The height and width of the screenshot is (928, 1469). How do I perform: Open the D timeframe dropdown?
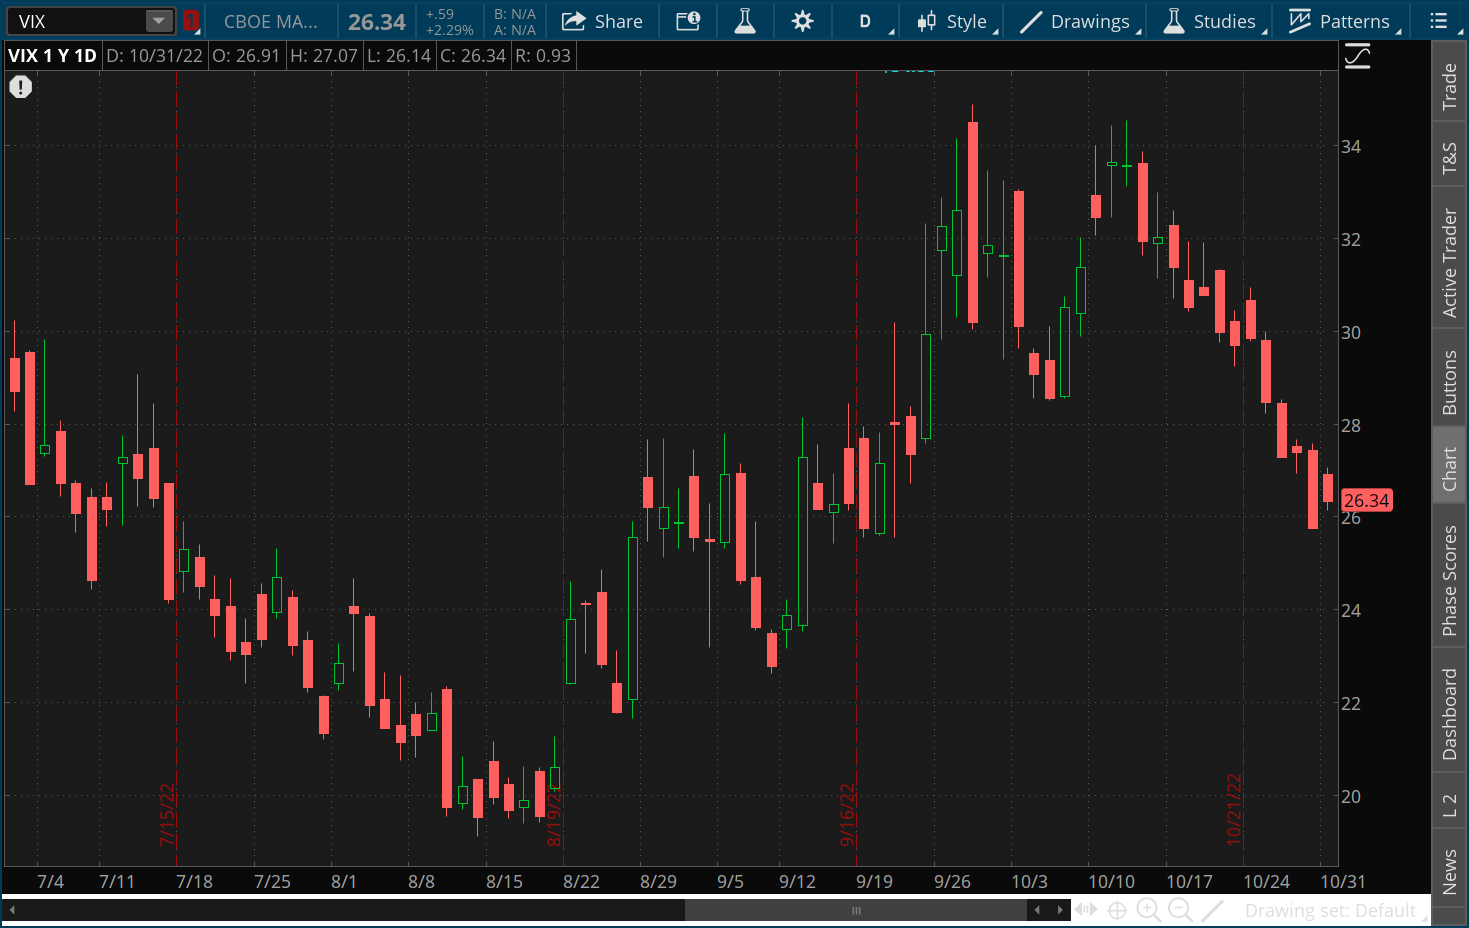click(x=866, y=21)
